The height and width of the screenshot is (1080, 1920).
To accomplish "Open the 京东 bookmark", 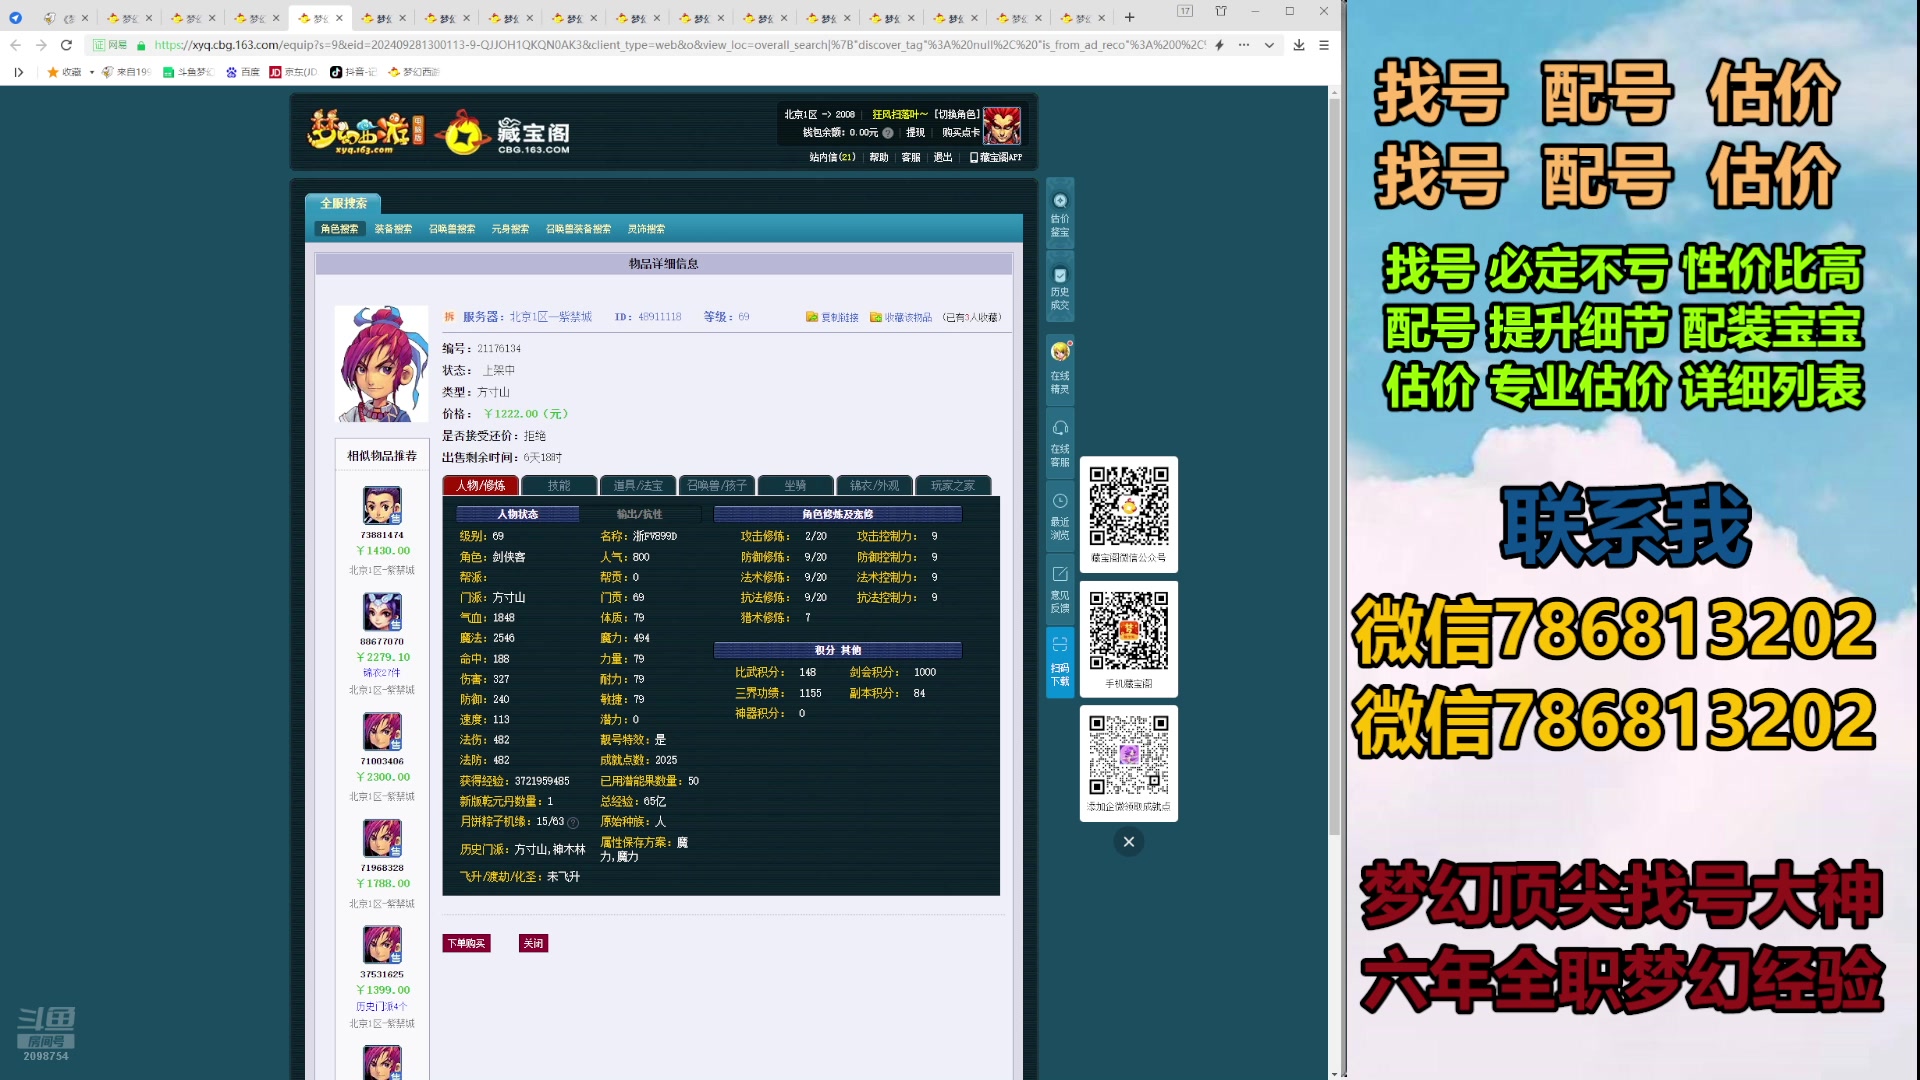I will 293,72.
